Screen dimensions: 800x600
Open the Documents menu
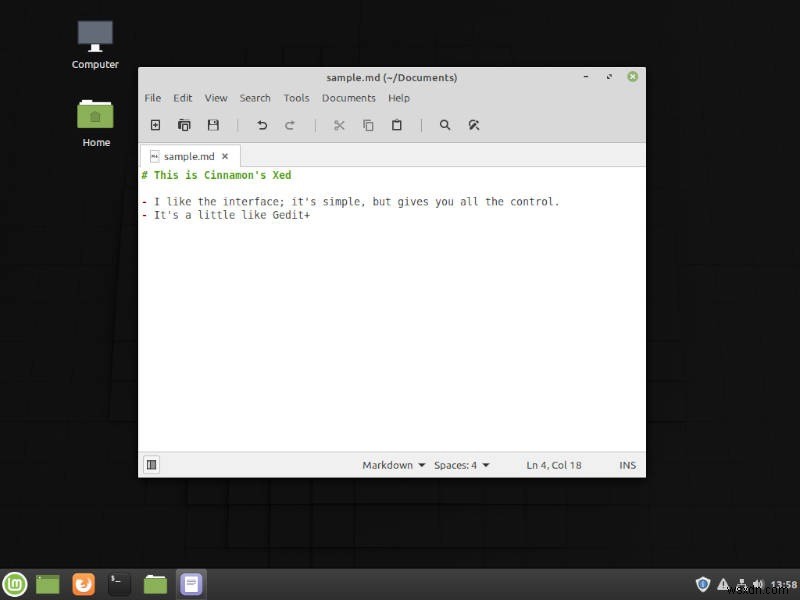point(348,98)
